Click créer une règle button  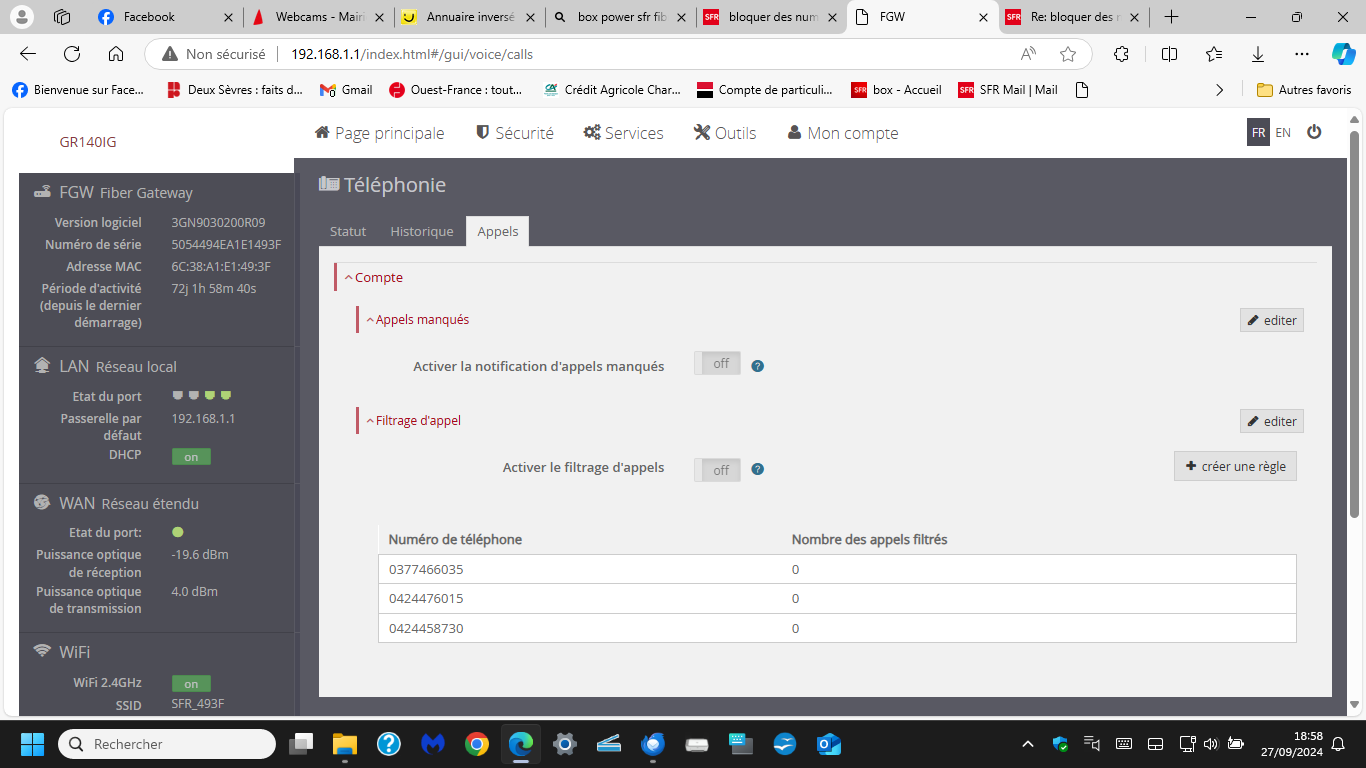pyautogui.click(x=1235, y=466)
